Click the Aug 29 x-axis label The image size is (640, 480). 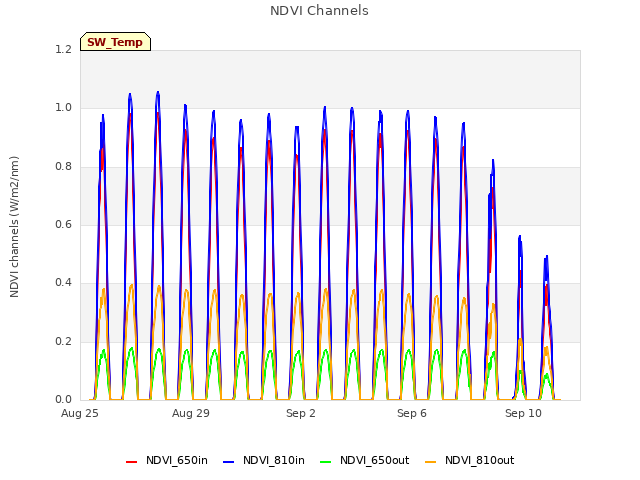point(191,413)
